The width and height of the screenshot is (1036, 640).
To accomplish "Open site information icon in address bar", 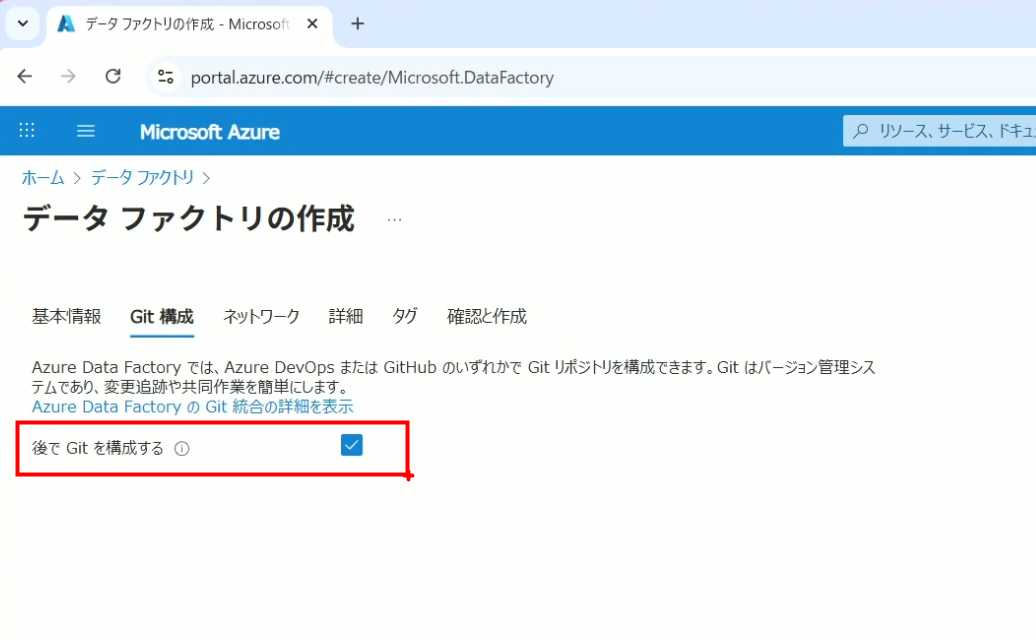I will tap(166, 77).
